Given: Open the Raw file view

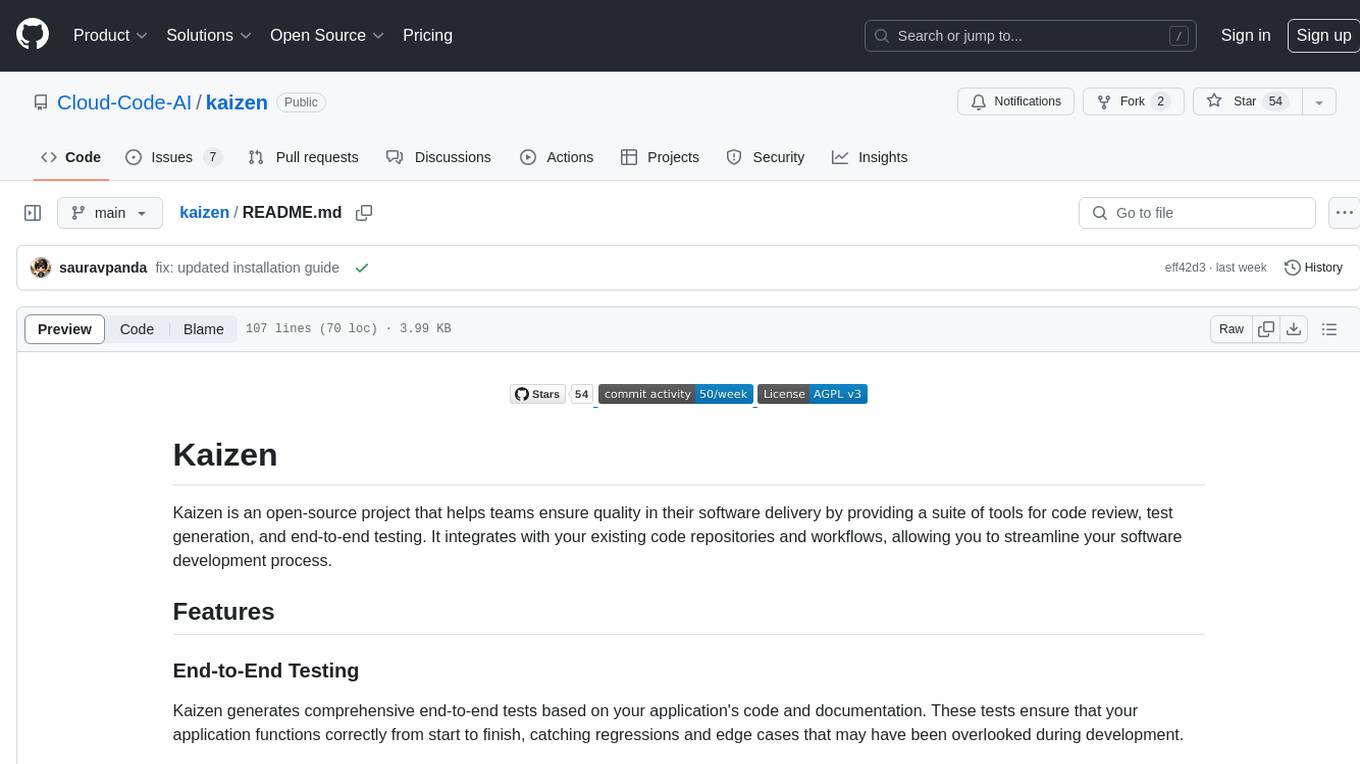Looking at the screenshot, I should point(1231,329).
